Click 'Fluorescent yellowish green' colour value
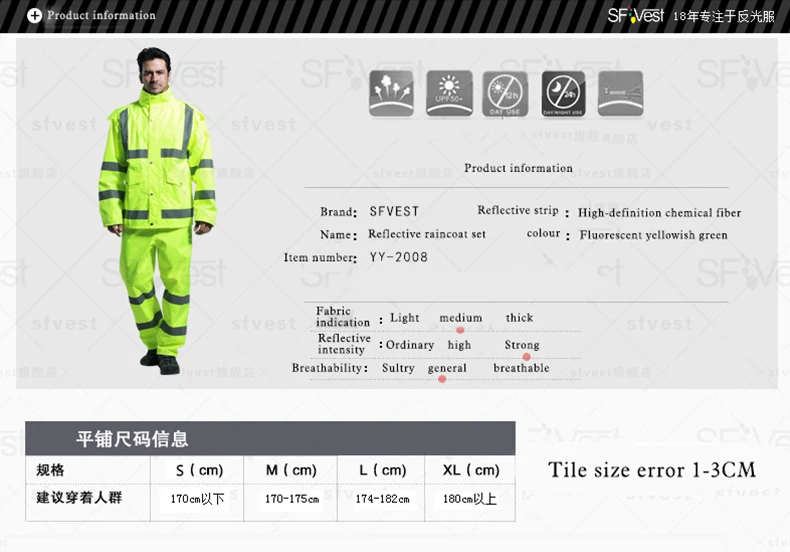 (653, 235)
